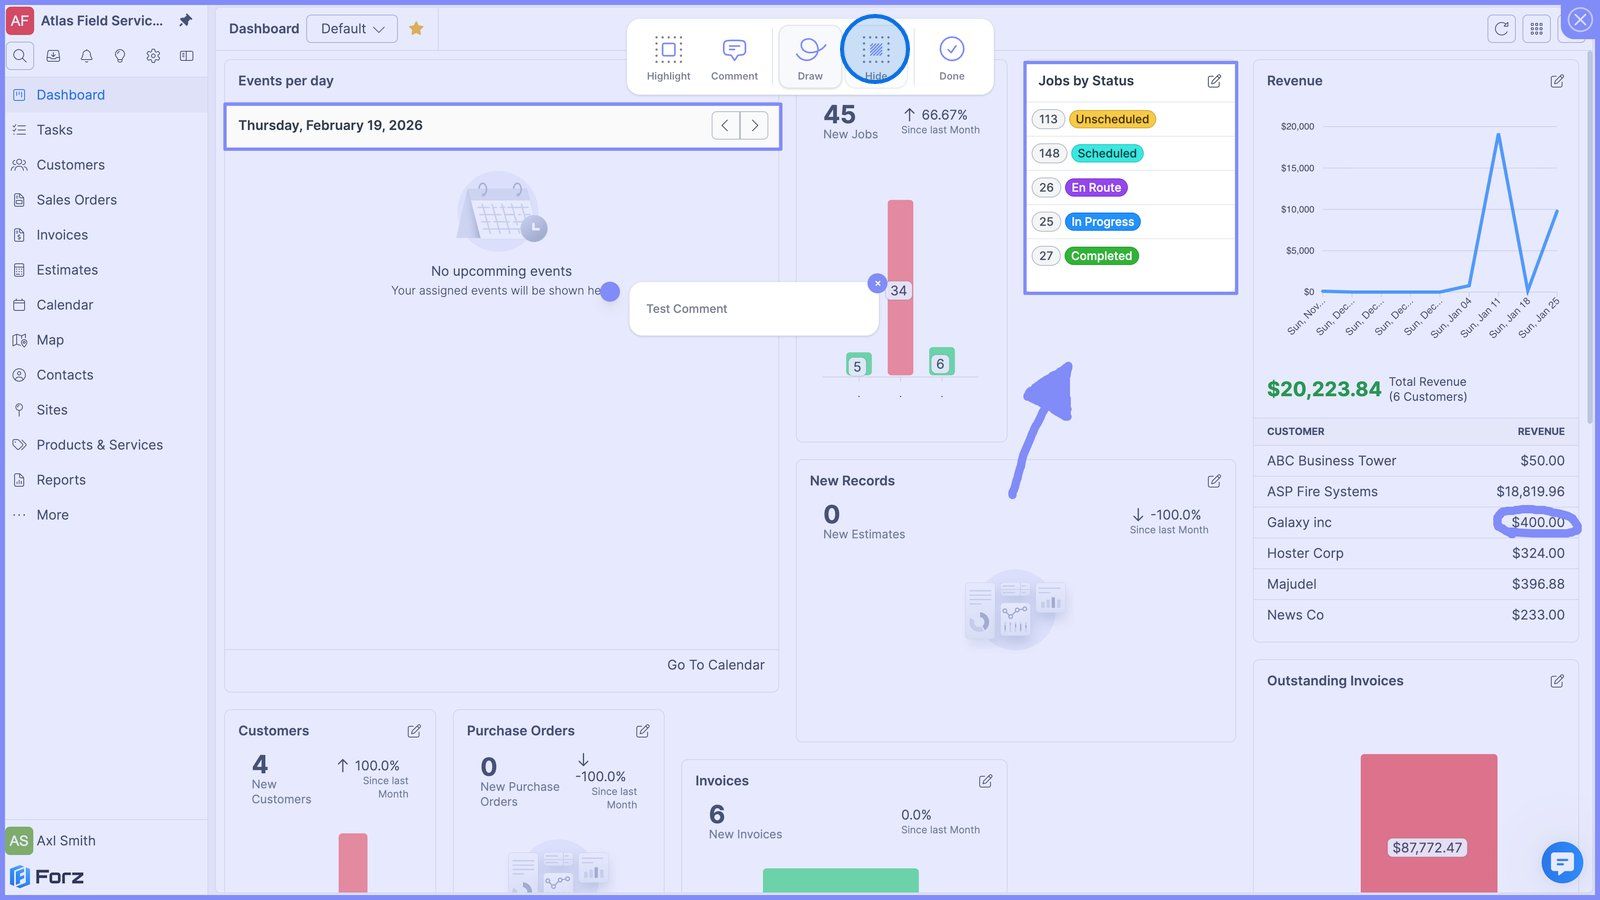The width and height of the screenshot is (1600, 900).
Task: Finish annotating with the Done button
Action: [952, 58]
